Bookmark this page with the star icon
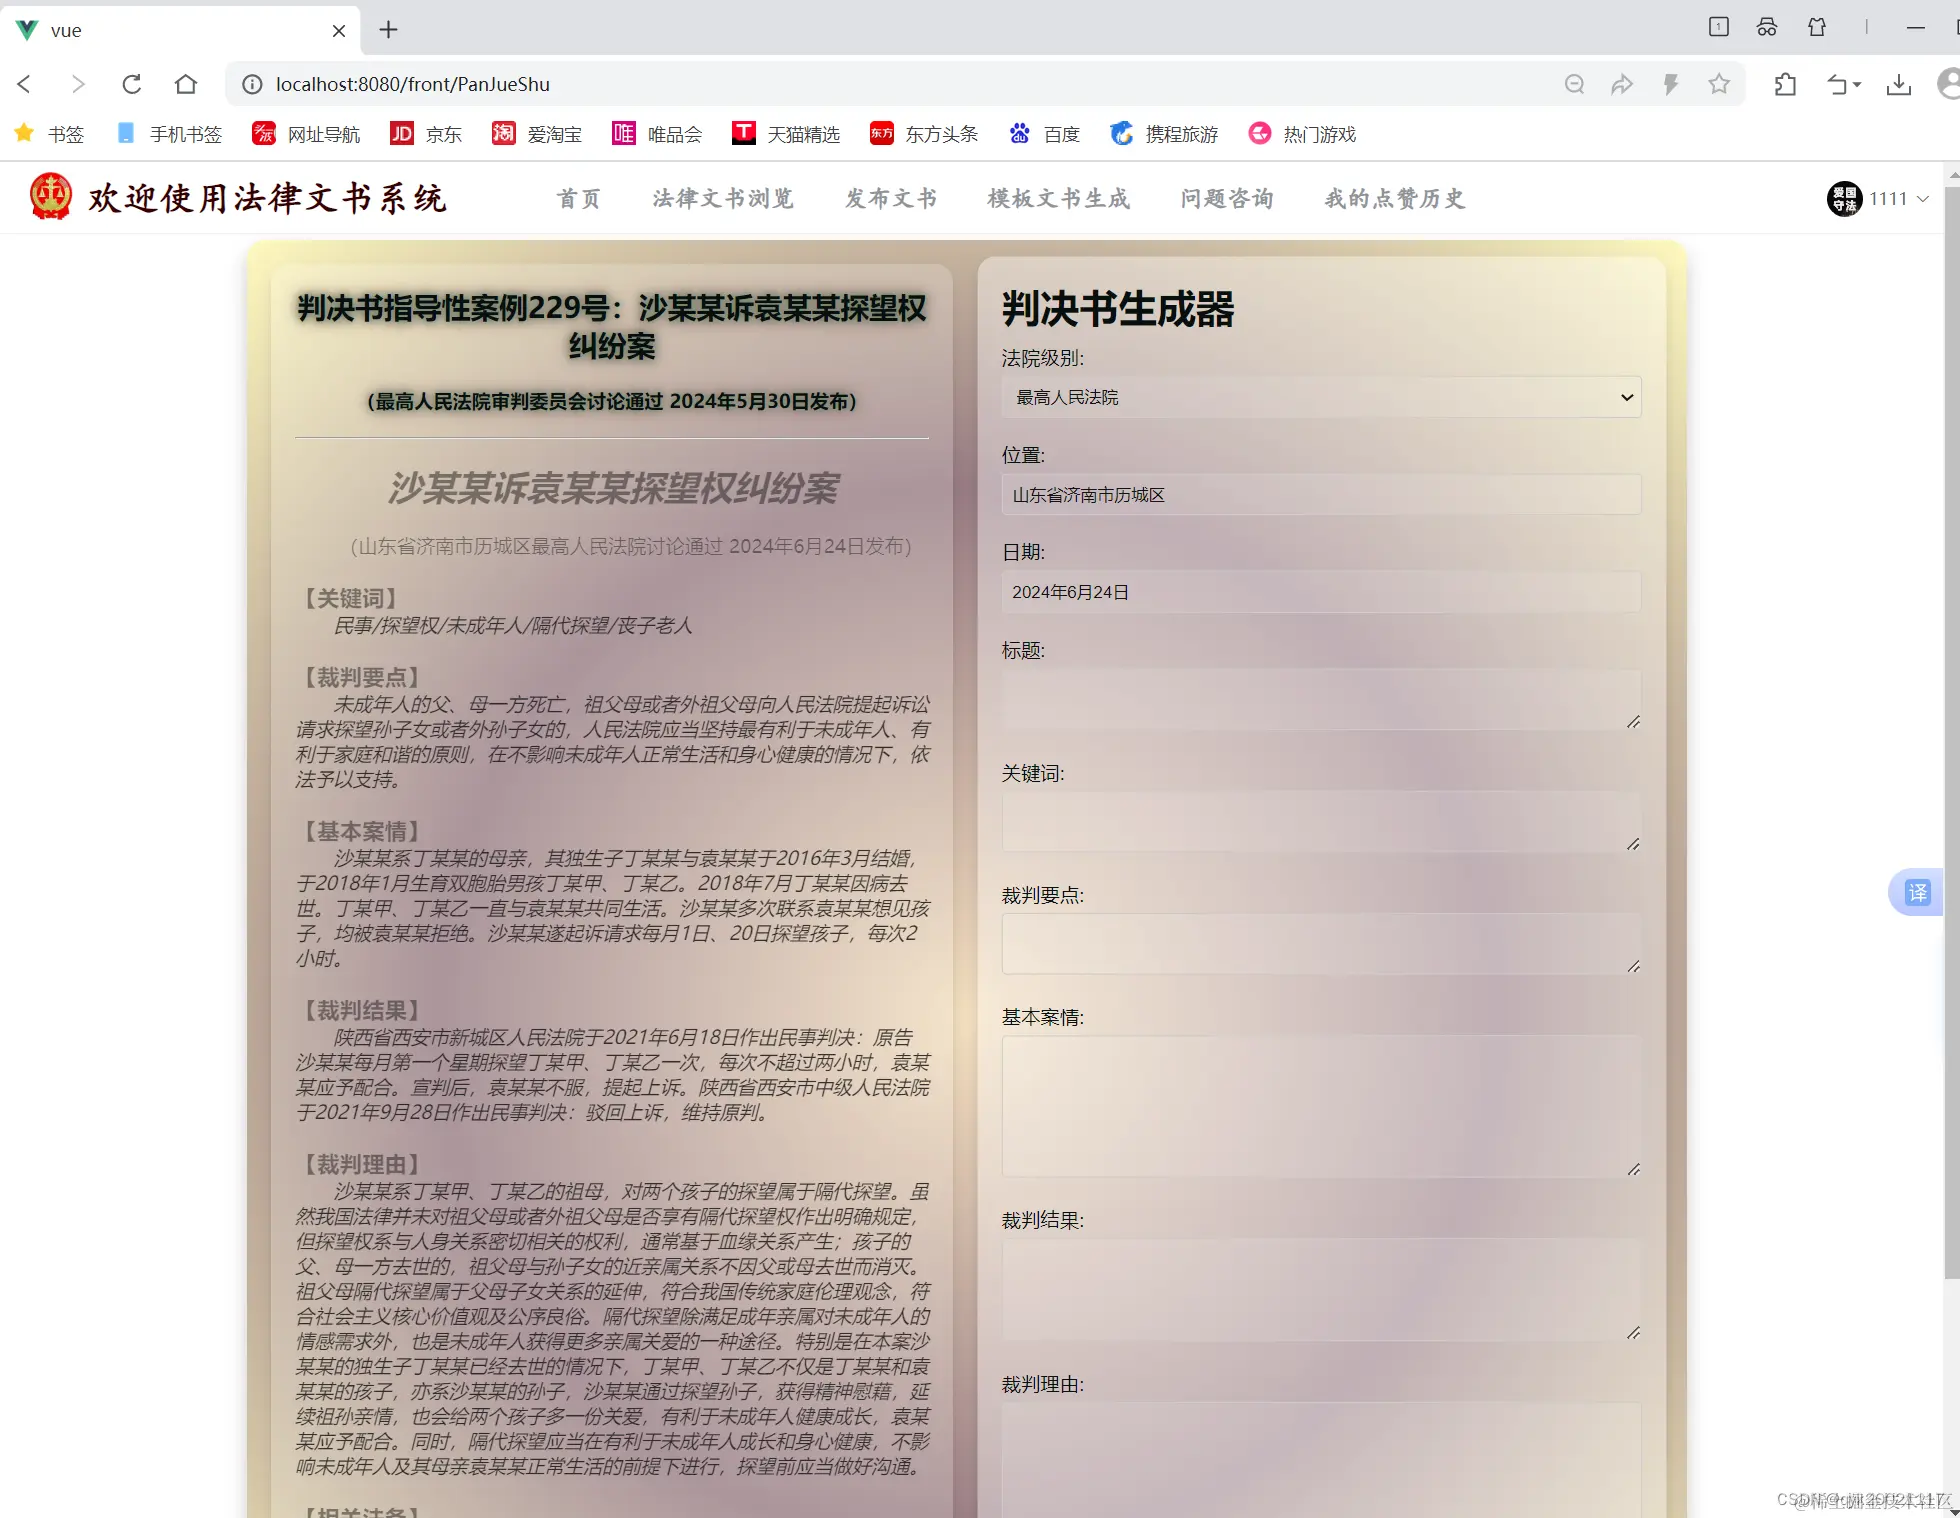Screen dimensions: 1960x1518 point(1719,84)
